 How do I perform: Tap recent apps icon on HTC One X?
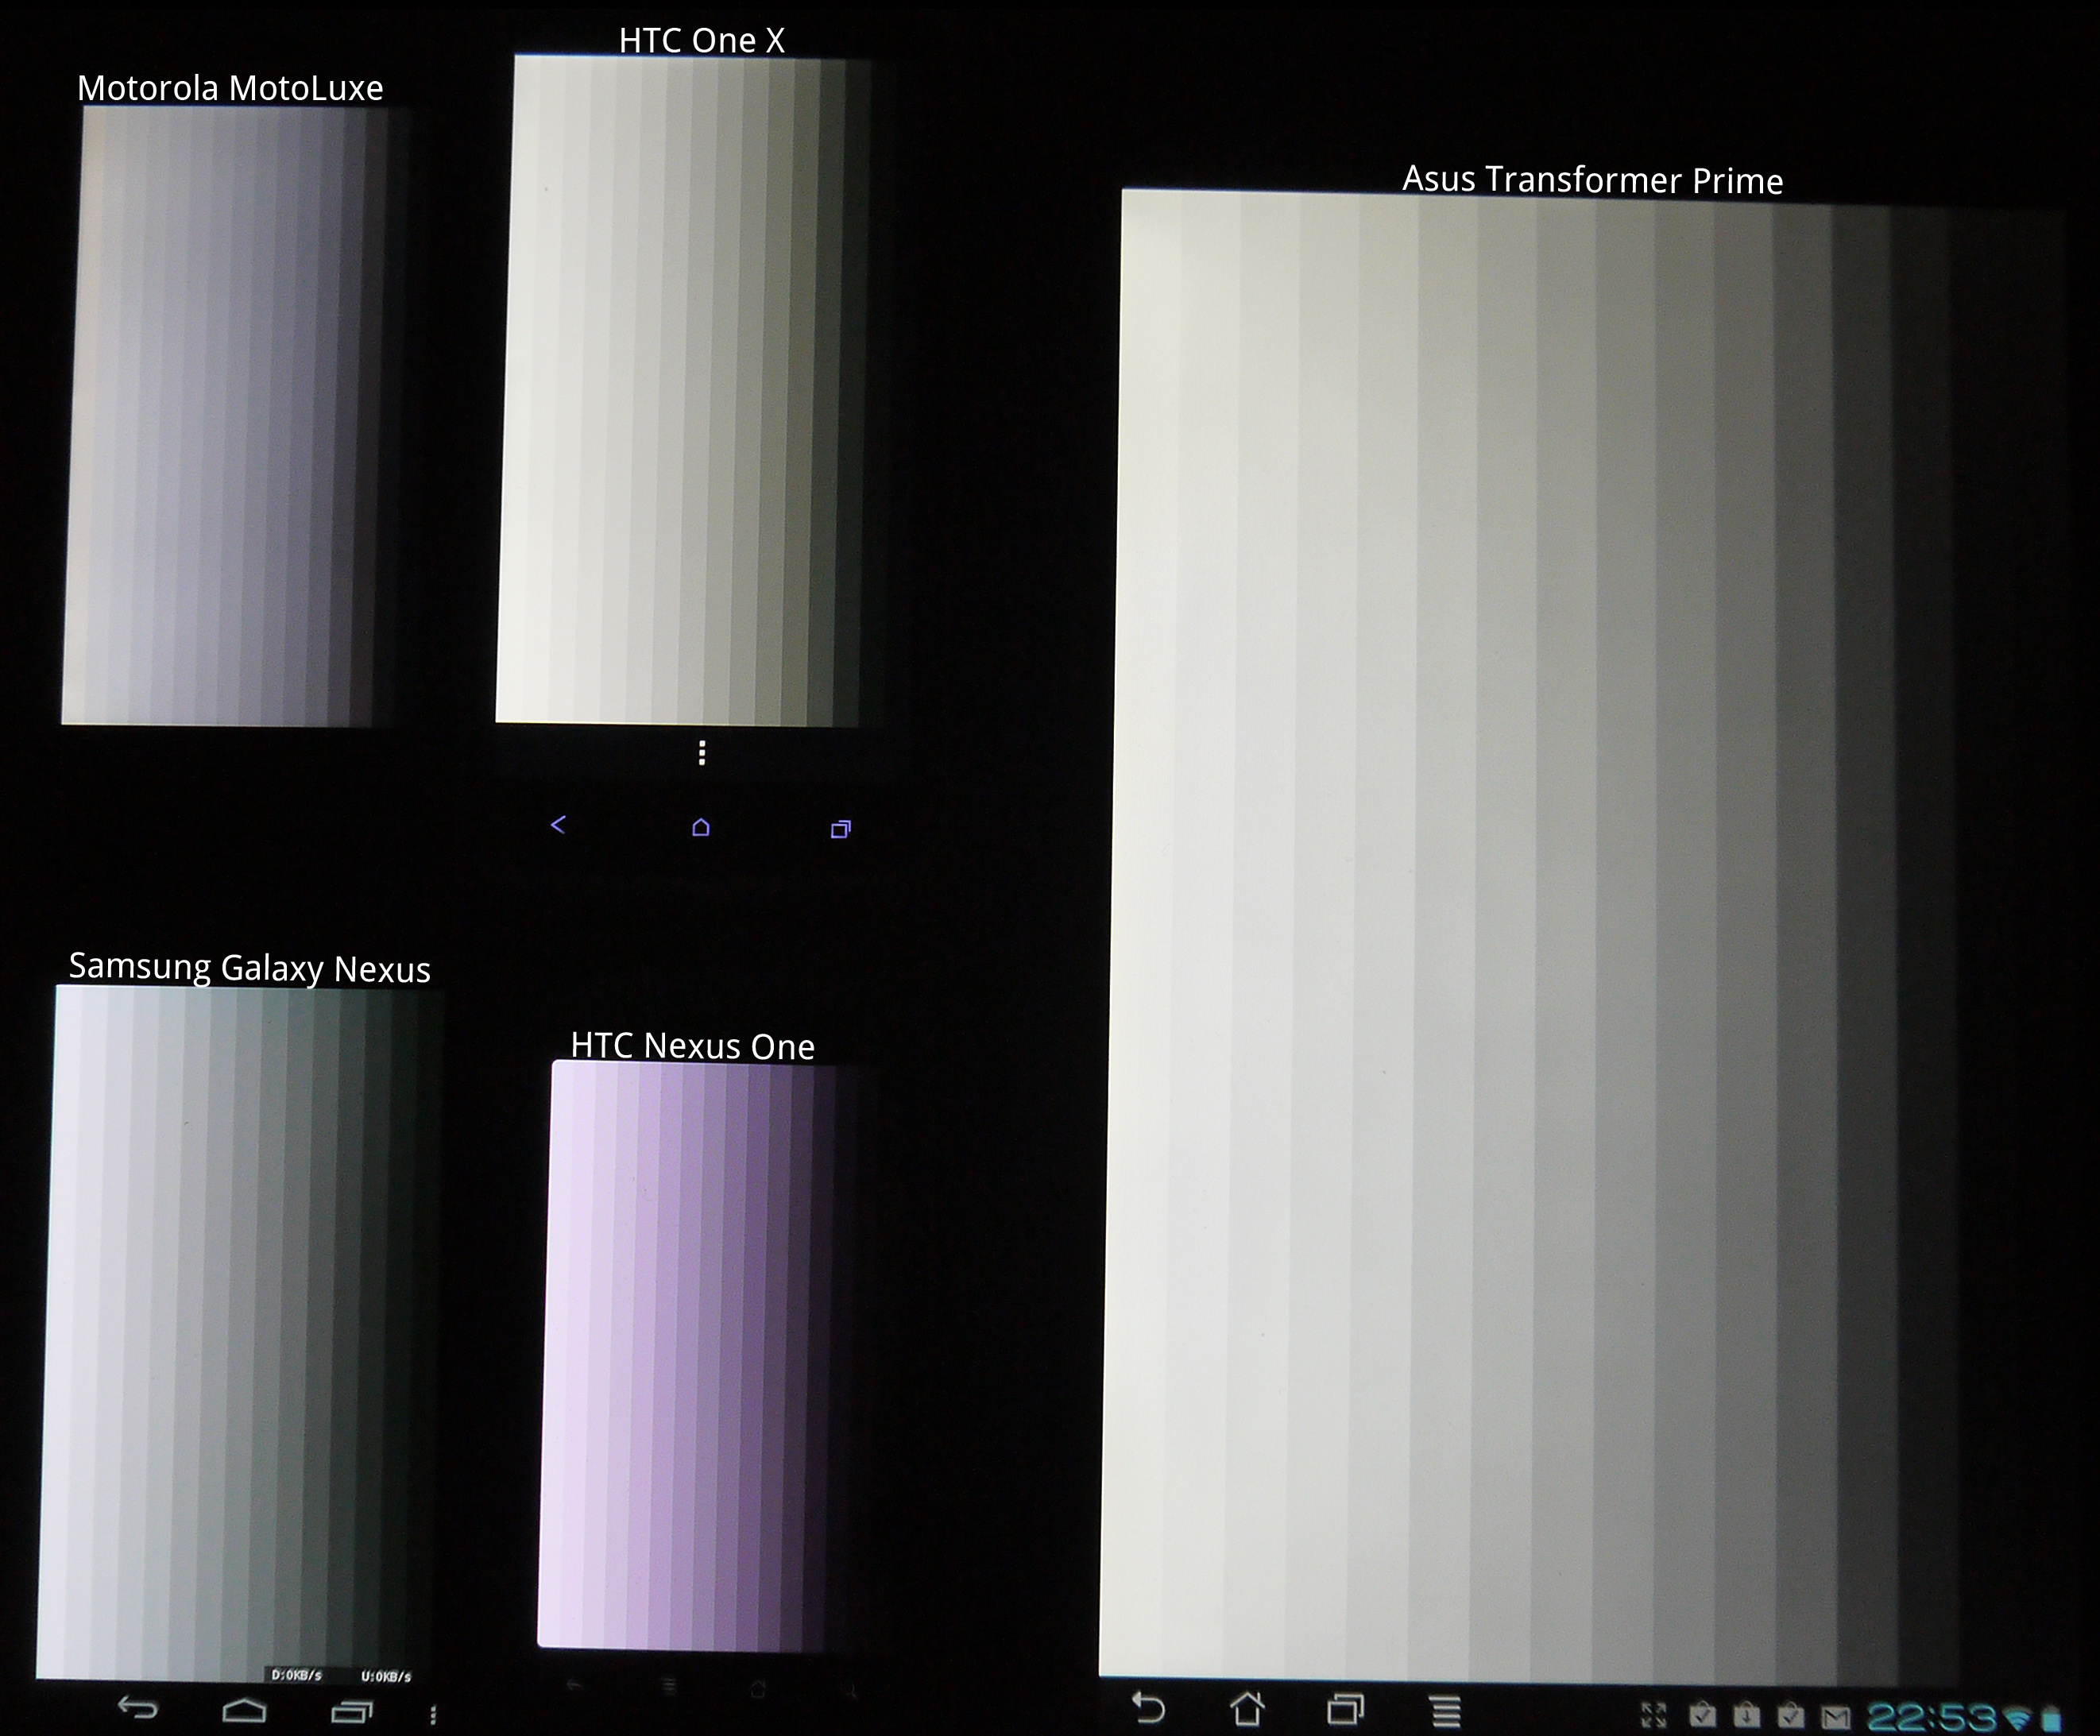841,829
